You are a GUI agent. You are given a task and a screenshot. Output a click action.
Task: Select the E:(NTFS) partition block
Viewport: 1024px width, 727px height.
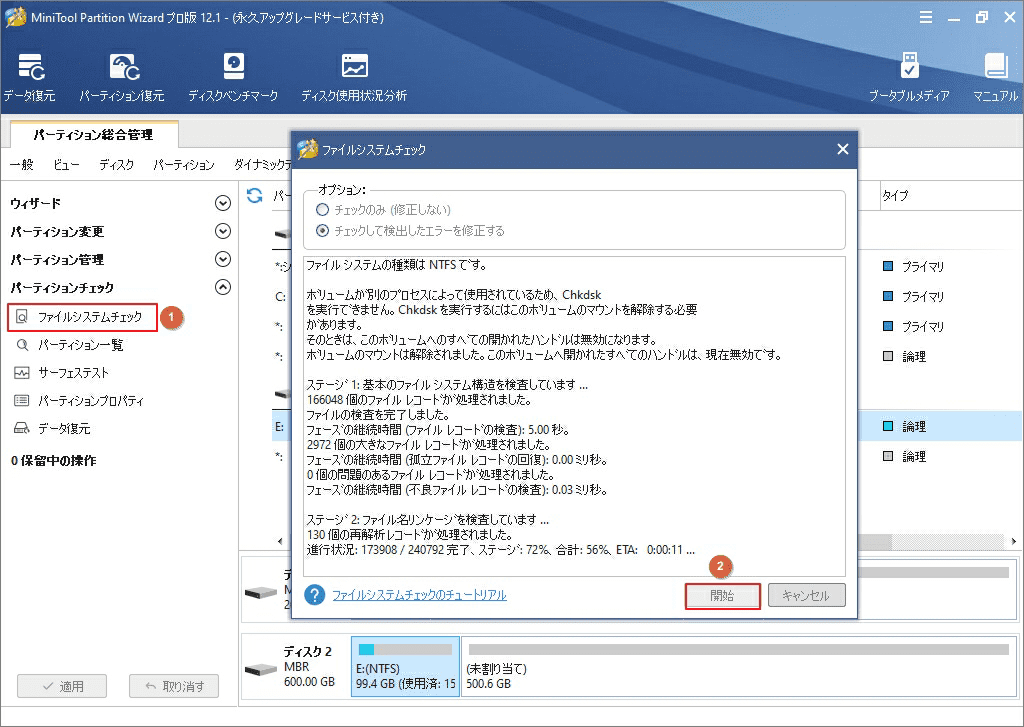[x=406, y=666]
